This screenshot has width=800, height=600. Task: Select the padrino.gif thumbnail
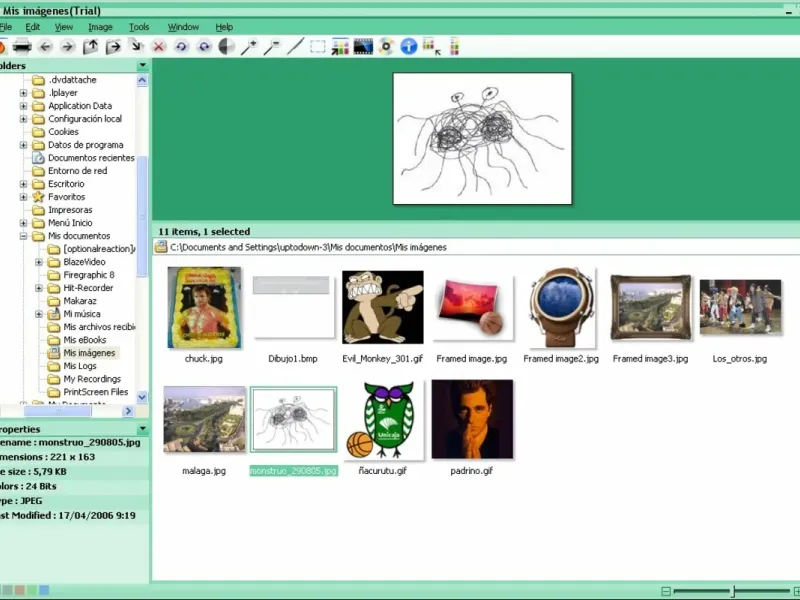click(472, 419)
